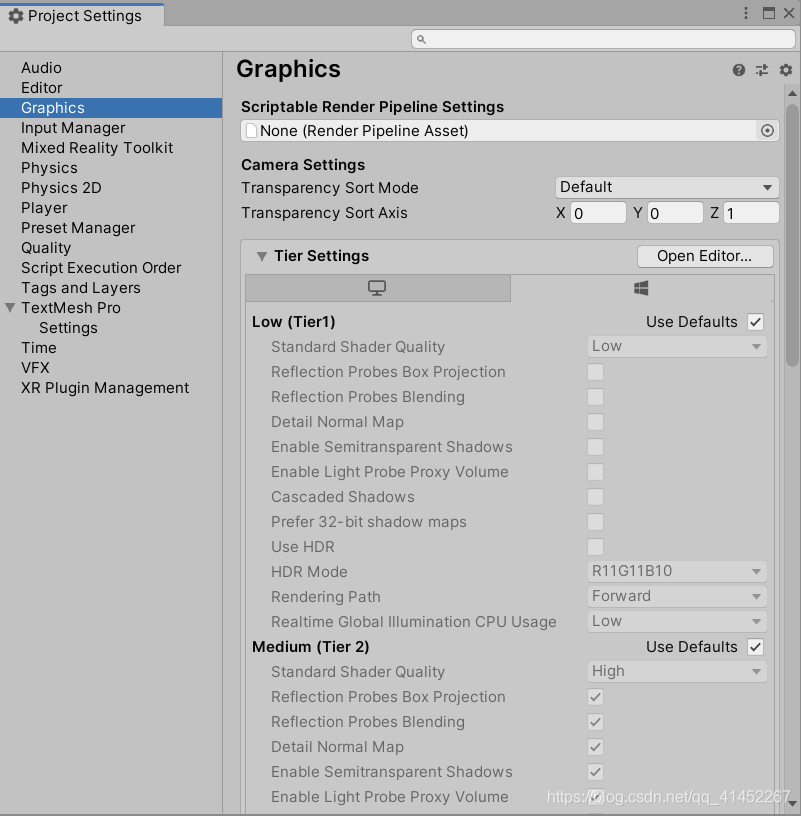Open the window options three-dot menu

[745, 10]
